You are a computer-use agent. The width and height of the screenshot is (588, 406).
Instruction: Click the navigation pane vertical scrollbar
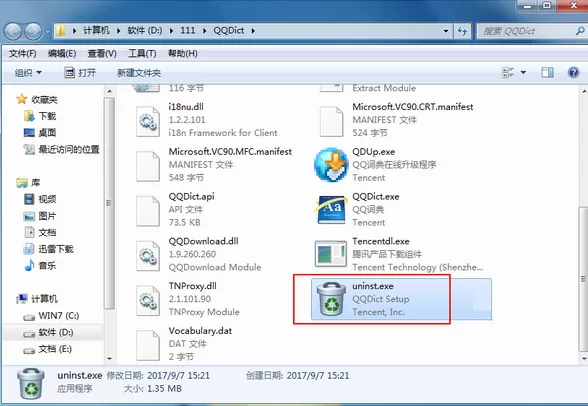(x=109, y=203)
